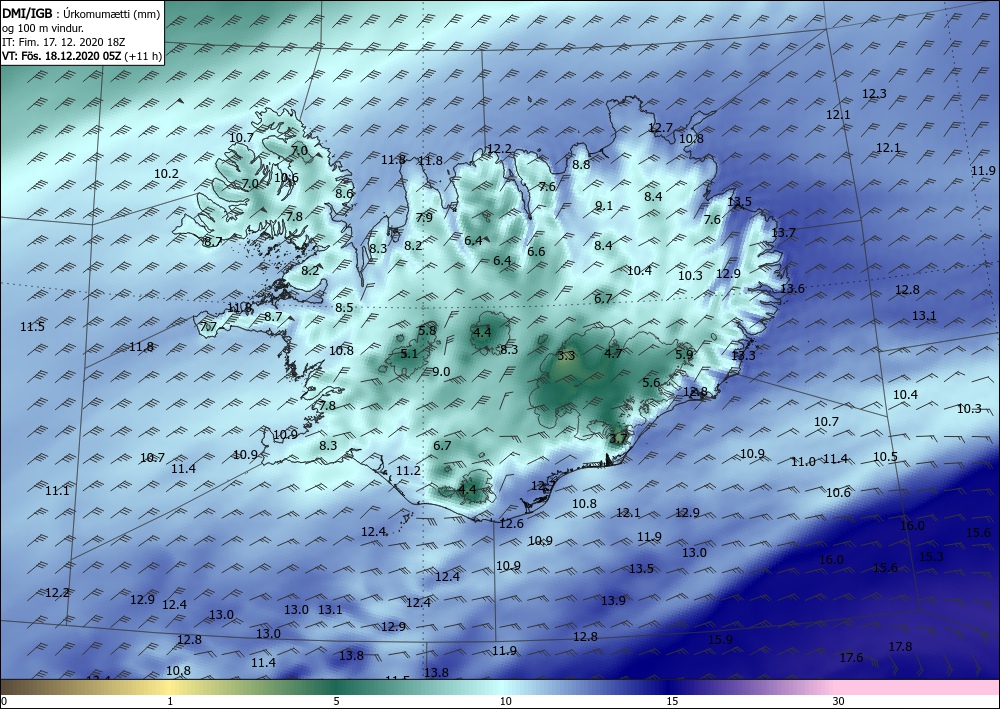This screenshot has width=1000, height=709.
Task: Click the color scale tick label '1'
Action: tap(170, 701)
